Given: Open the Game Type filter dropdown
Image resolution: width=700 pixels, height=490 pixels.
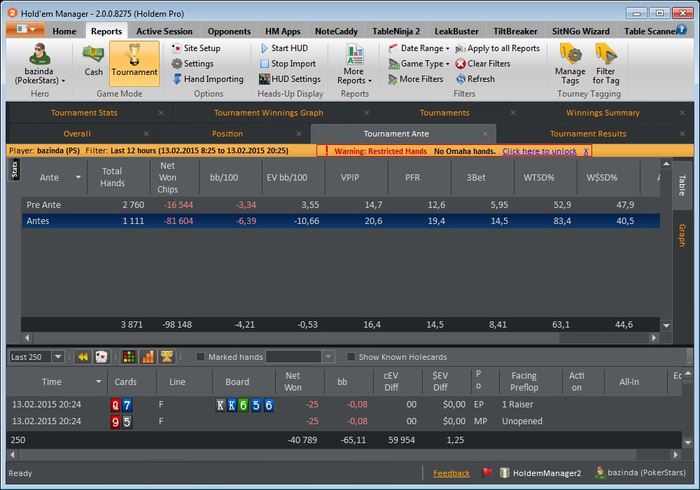Looking at the screenshot, I should coord(419,63).
